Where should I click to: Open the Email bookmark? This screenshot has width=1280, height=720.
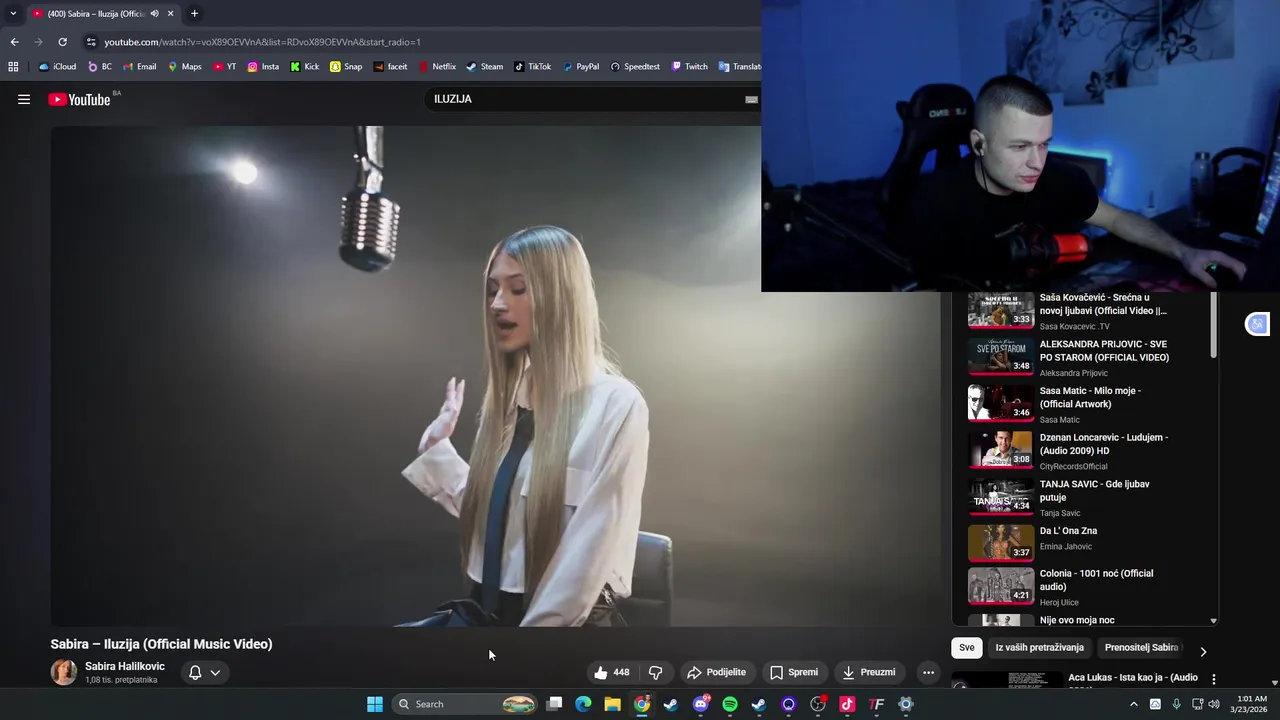[x=140, y=67]
